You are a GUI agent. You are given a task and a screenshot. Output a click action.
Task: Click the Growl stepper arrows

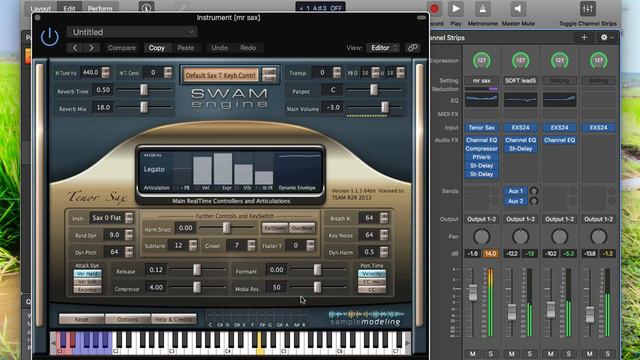click(251, 245)
